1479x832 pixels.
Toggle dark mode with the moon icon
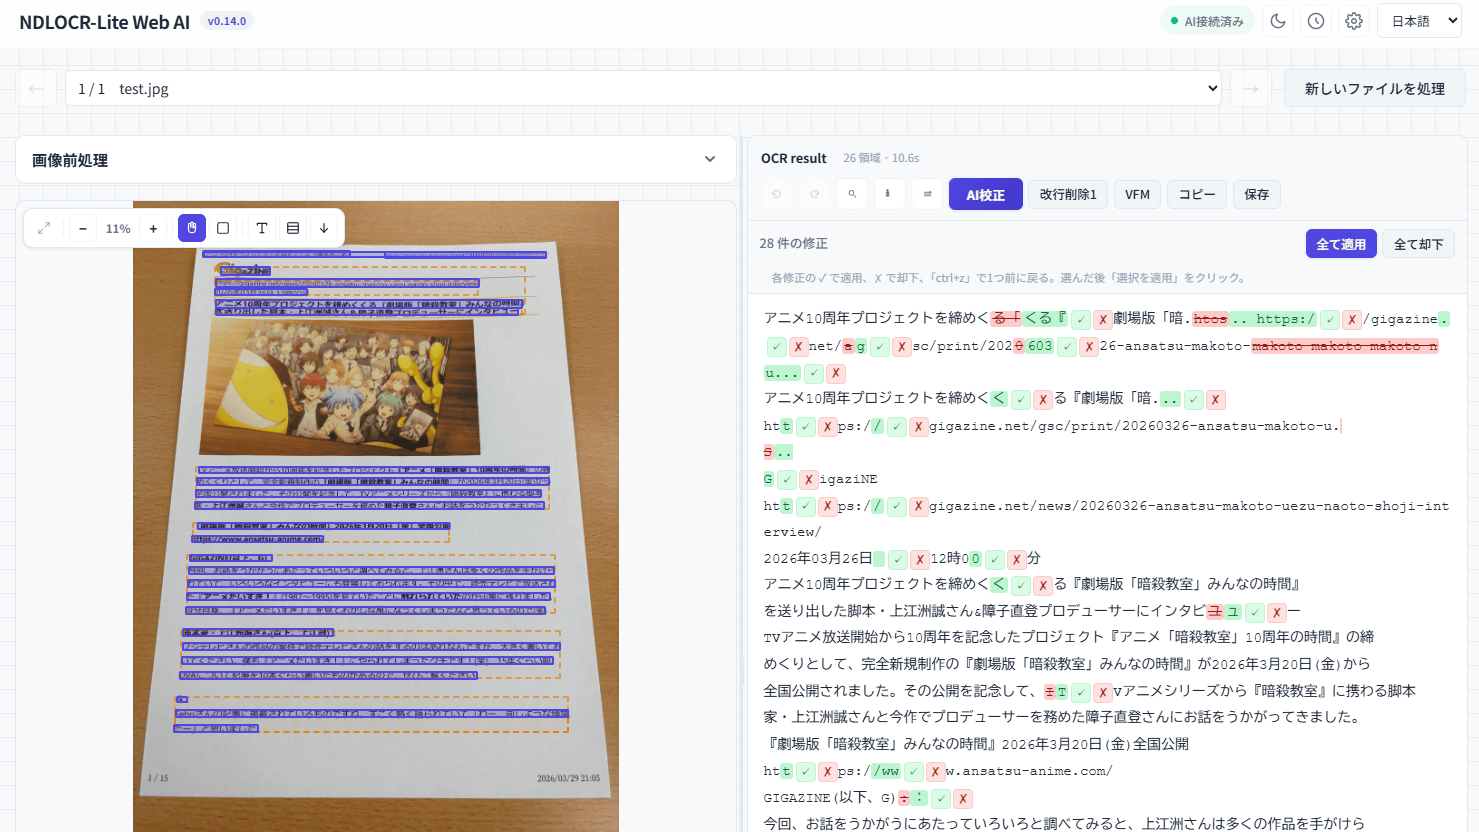tap(1278, 20)
